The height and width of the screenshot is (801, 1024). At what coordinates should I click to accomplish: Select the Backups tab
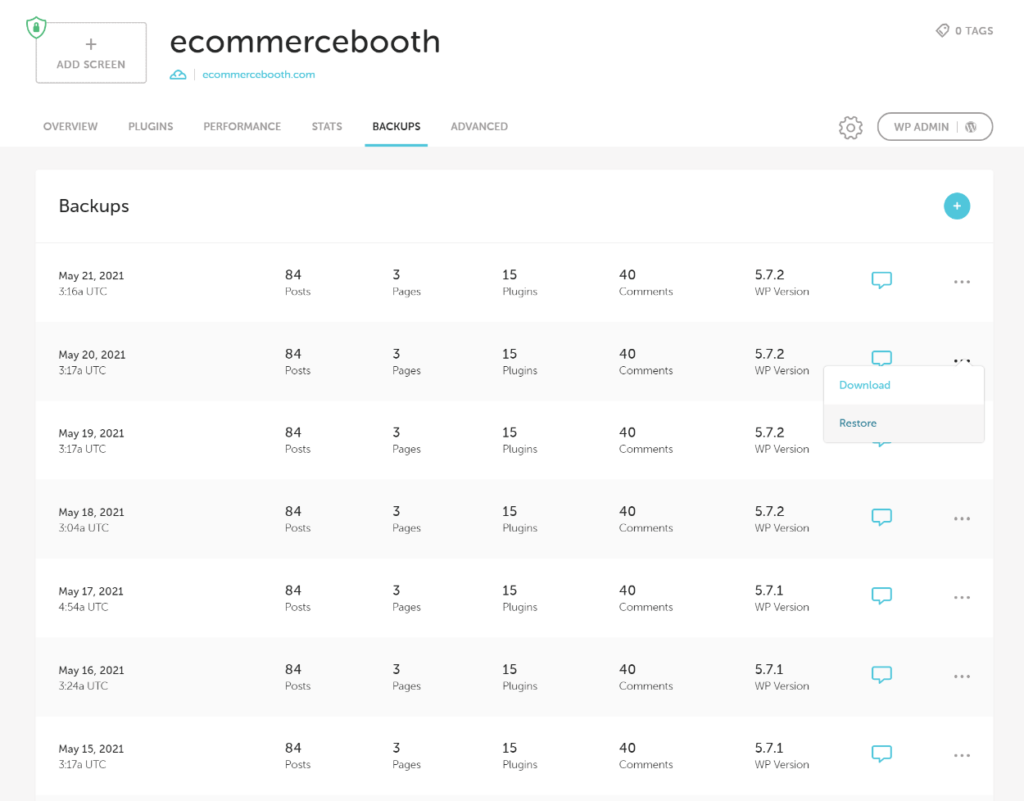pyautogui.click(x=396, y=127)
